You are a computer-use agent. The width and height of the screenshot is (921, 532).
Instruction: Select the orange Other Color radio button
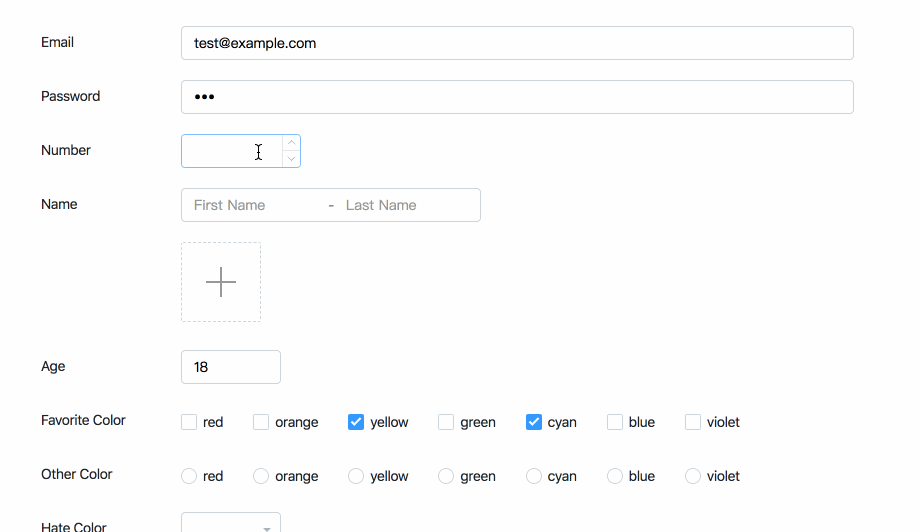pos(261,476)
